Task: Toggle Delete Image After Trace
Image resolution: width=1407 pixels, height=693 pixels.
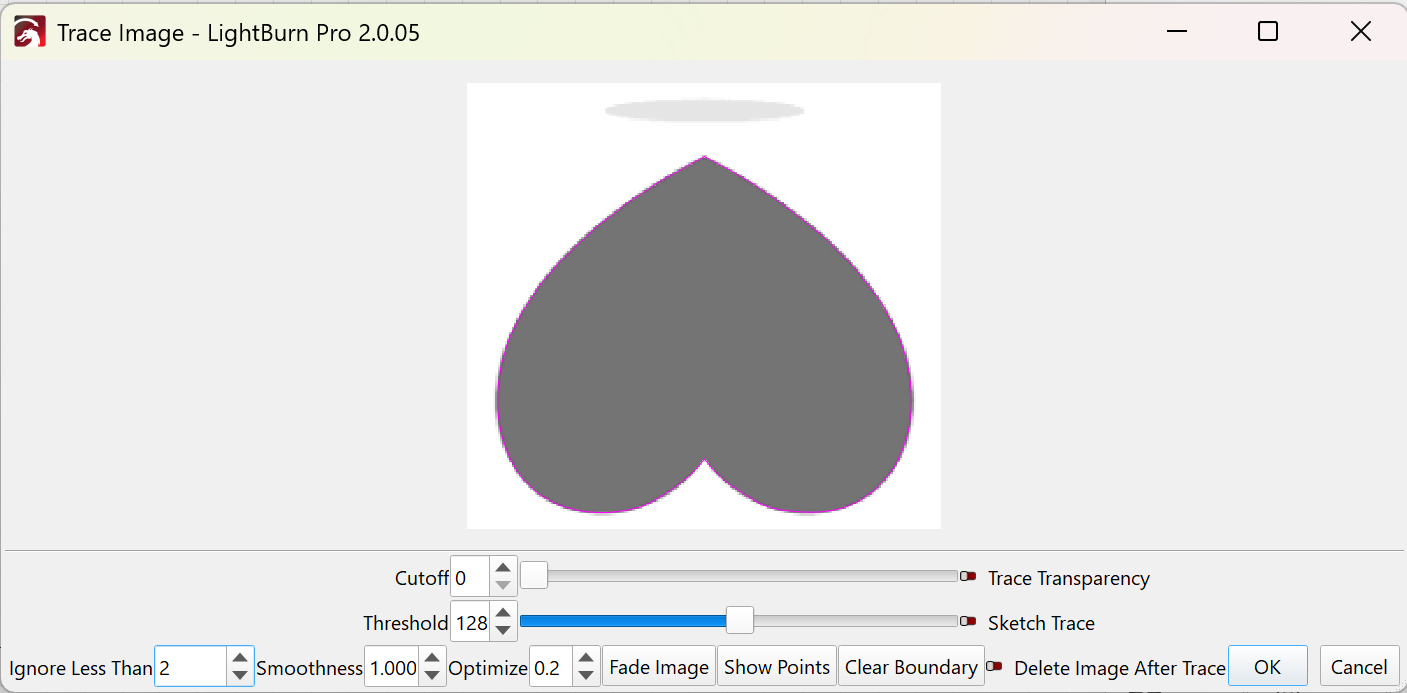Action: tap(994, 666)
